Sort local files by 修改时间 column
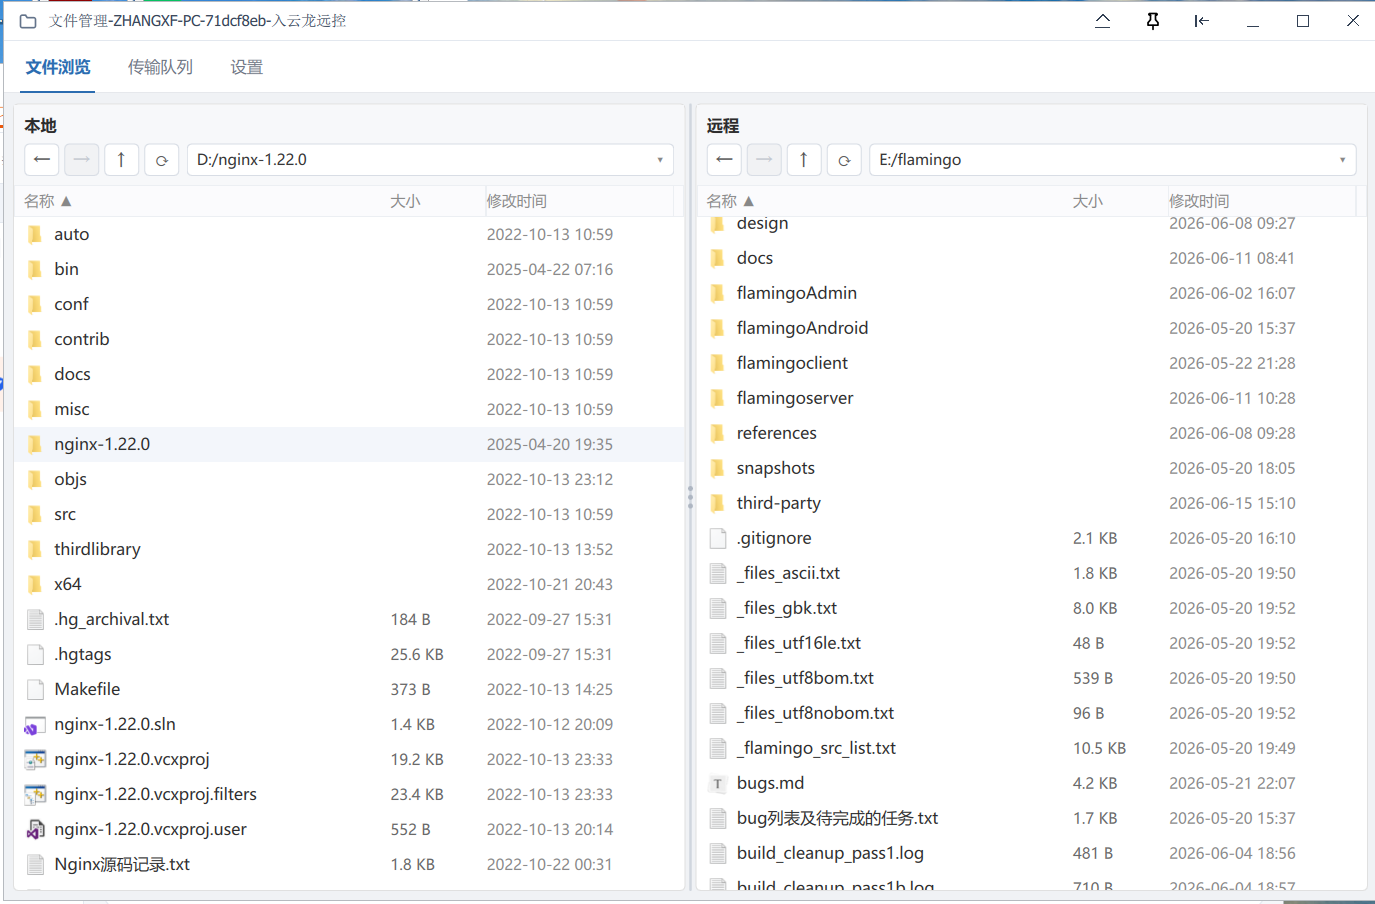 tap(516, 201)
